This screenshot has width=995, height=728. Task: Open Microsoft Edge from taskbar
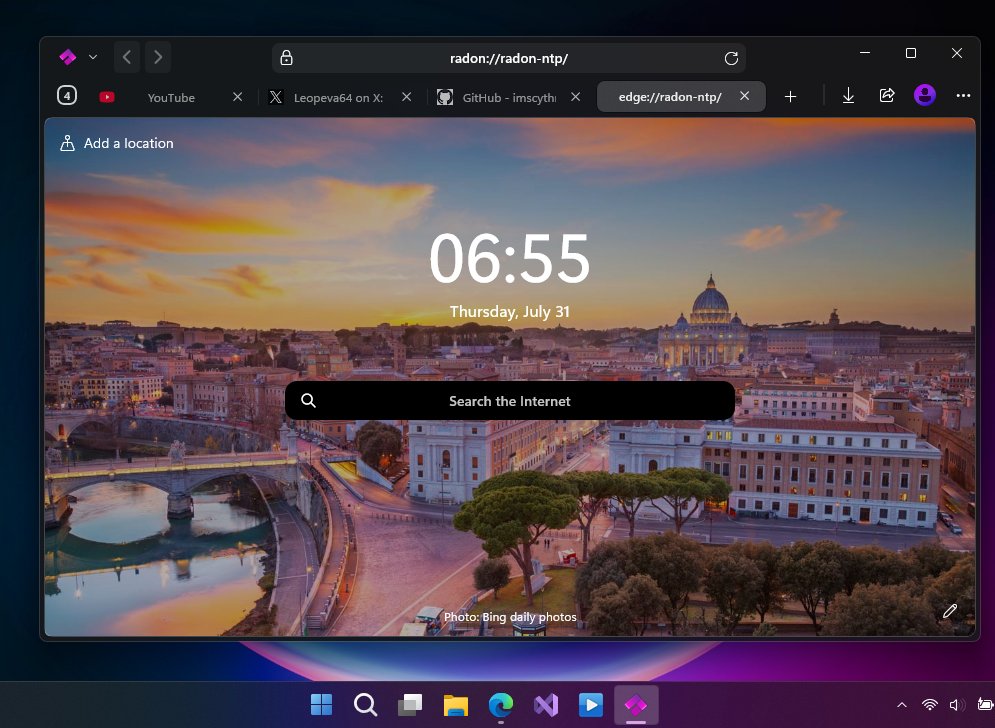point(501,705)
